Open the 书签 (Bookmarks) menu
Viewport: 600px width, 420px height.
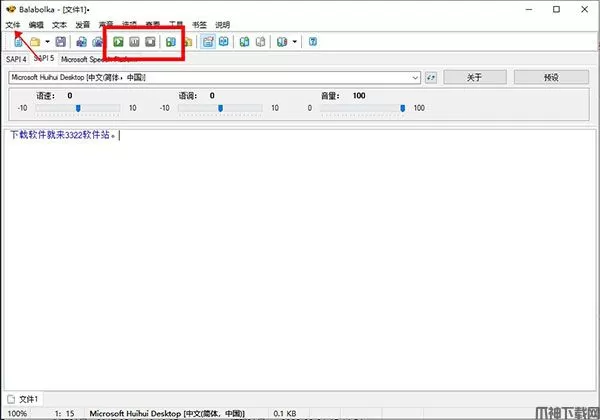click(197, 24)
